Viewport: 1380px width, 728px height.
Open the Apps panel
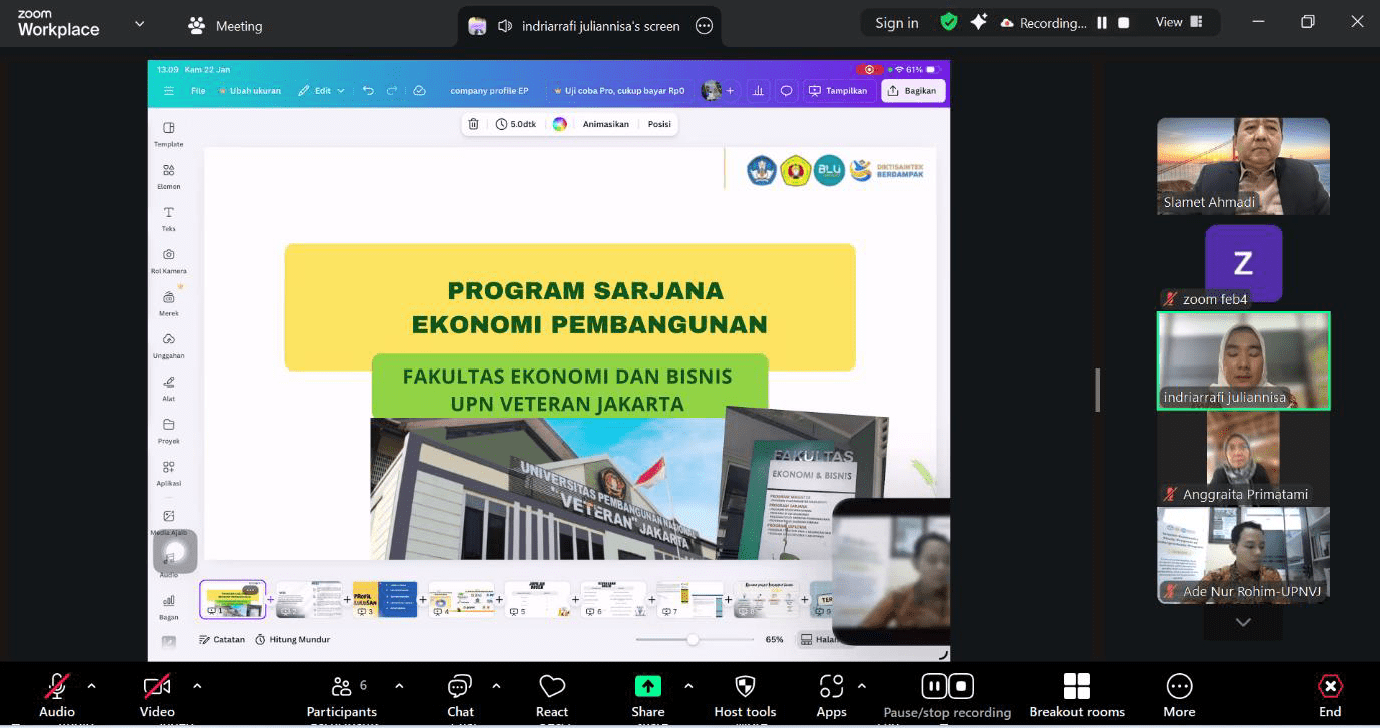tap(831, 694)
